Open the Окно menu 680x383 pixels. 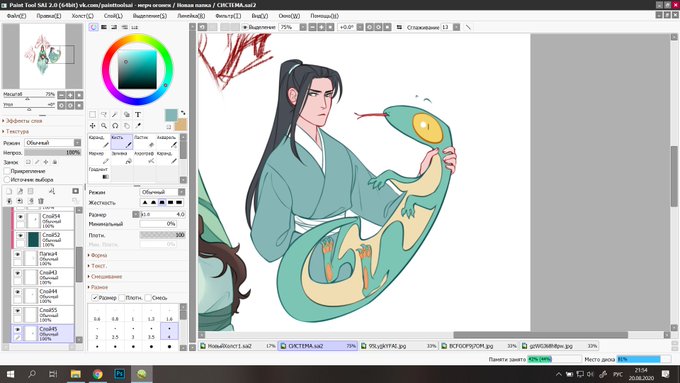[289, 16]
